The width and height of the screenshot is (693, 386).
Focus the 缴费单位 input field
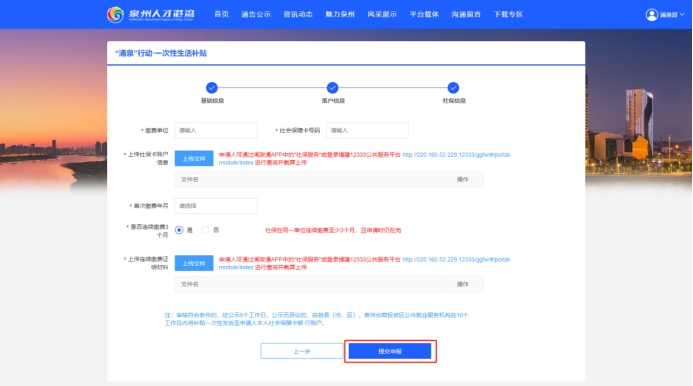(x=216, y=130)
